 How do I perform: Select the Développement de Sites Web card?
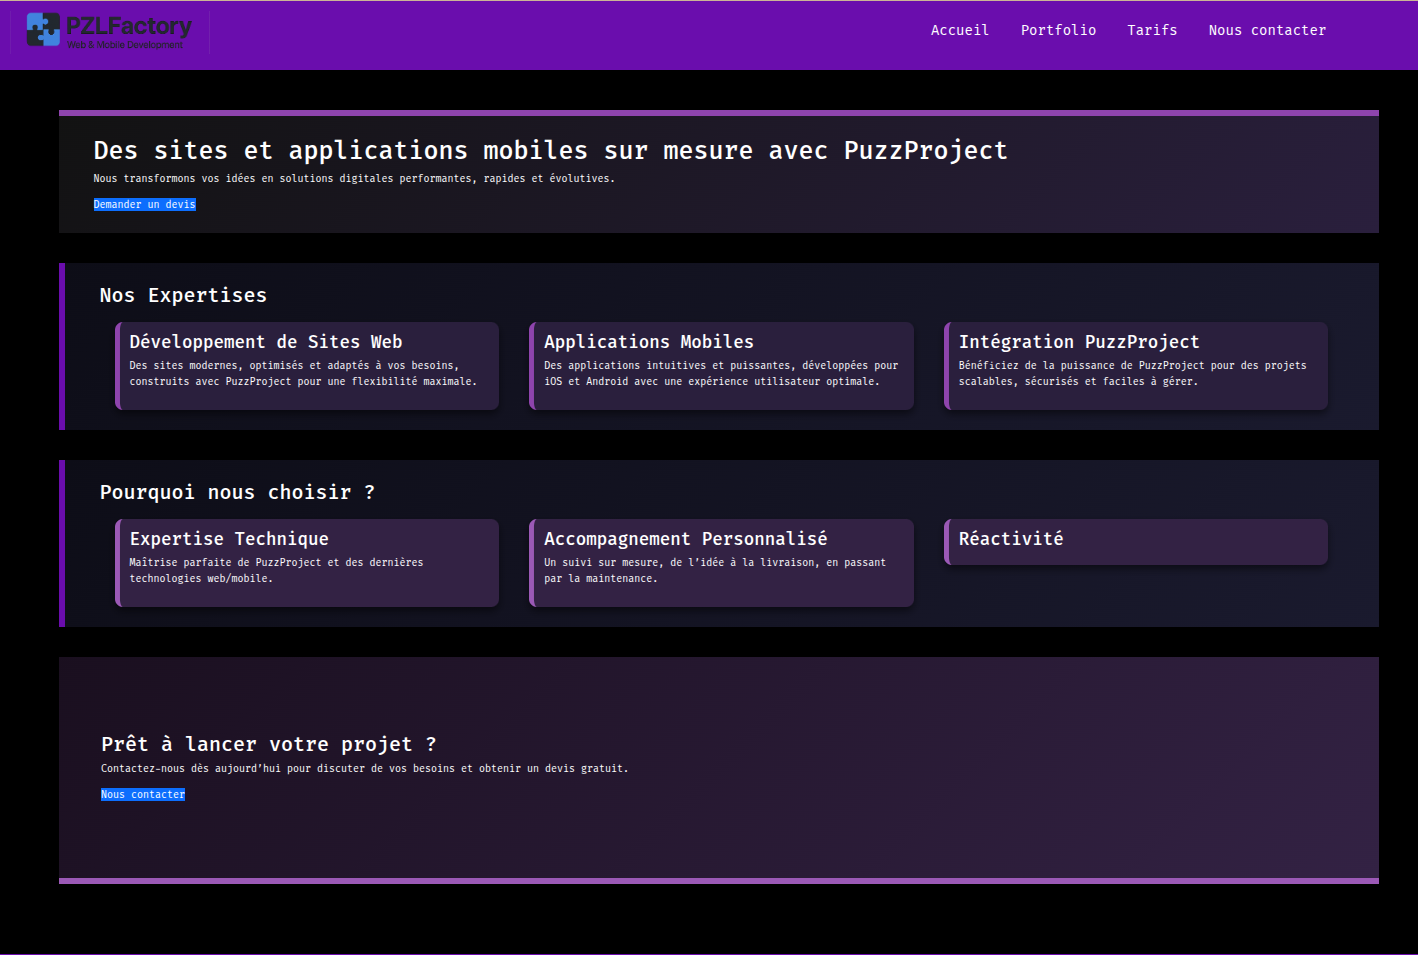point(307,366)
